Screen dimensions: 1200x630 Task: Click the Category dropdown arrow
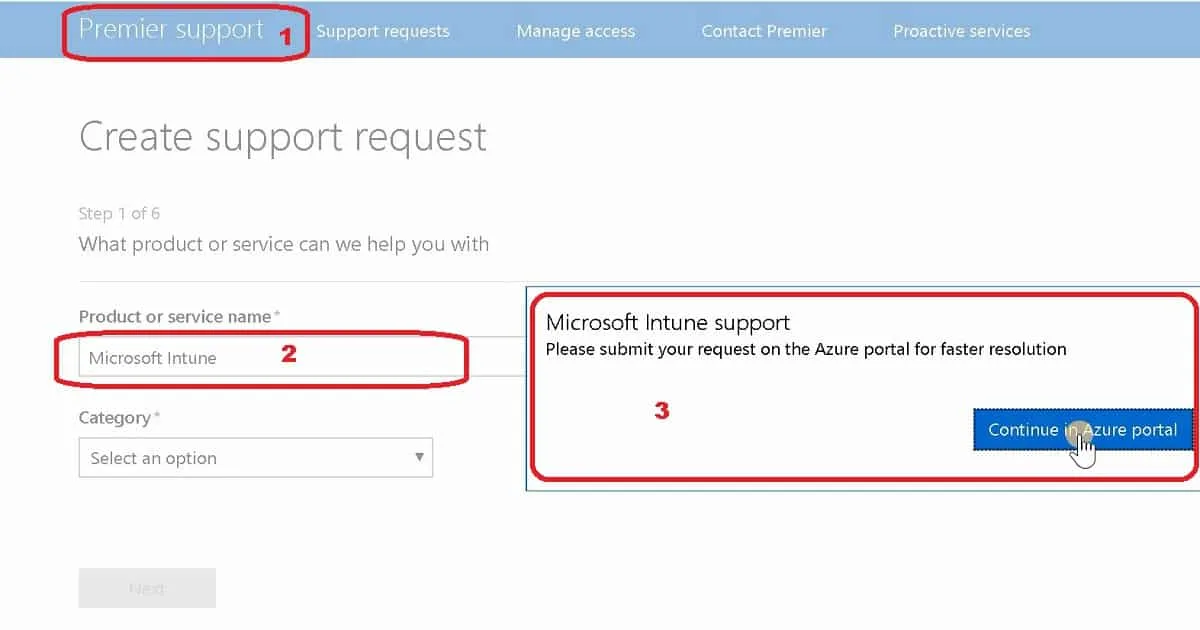click(x=419, y=458)
